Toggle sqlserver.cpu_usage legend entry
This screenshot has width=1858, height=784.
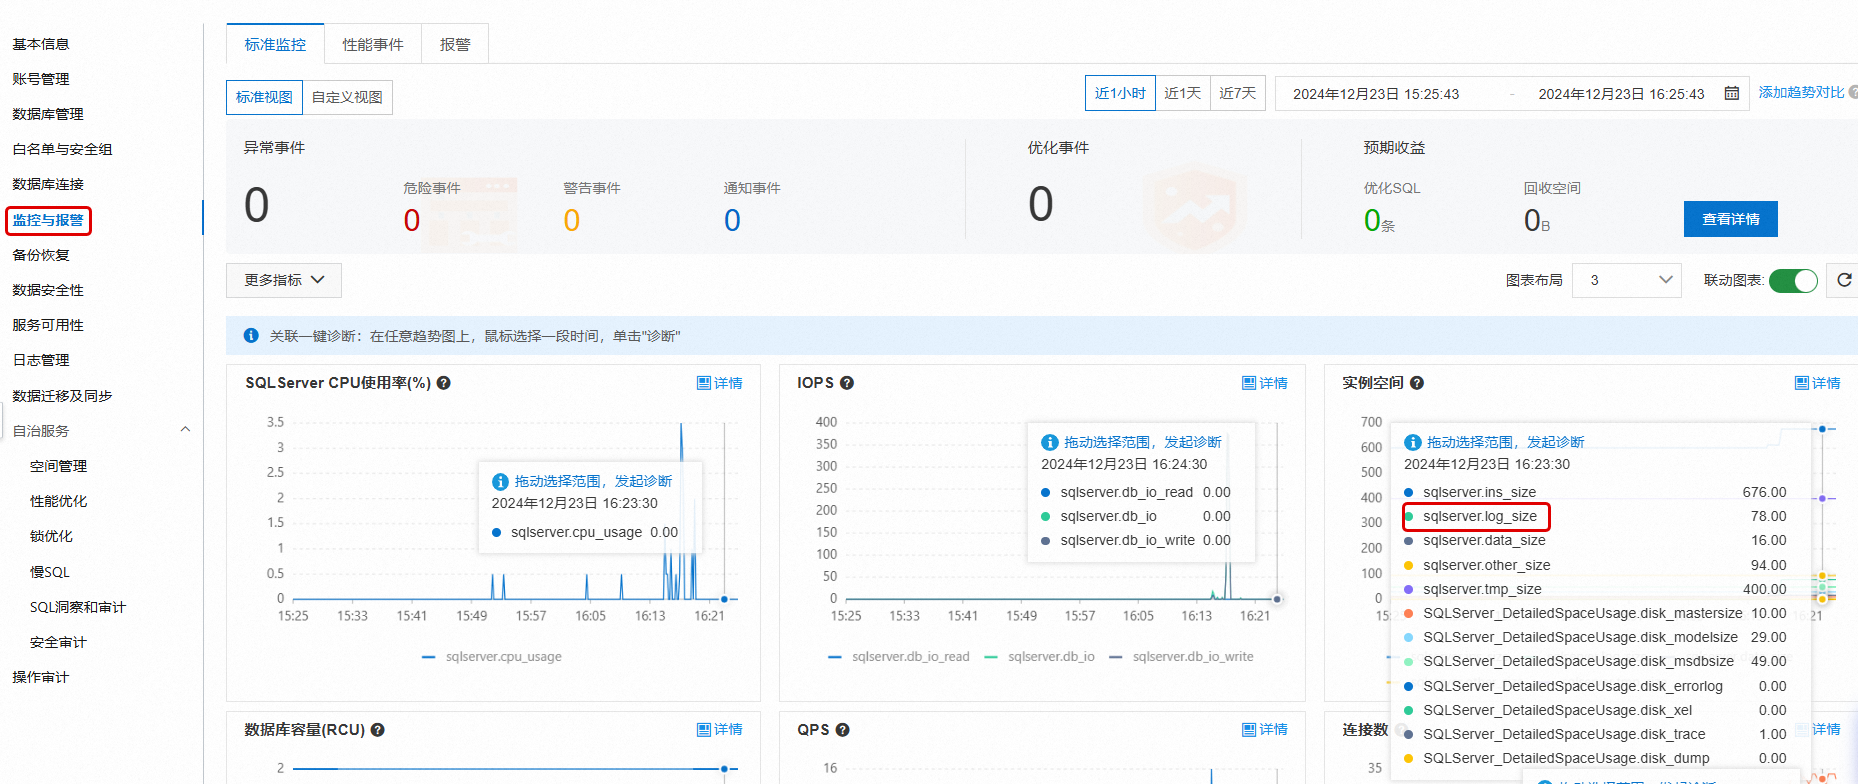(492, 657)
